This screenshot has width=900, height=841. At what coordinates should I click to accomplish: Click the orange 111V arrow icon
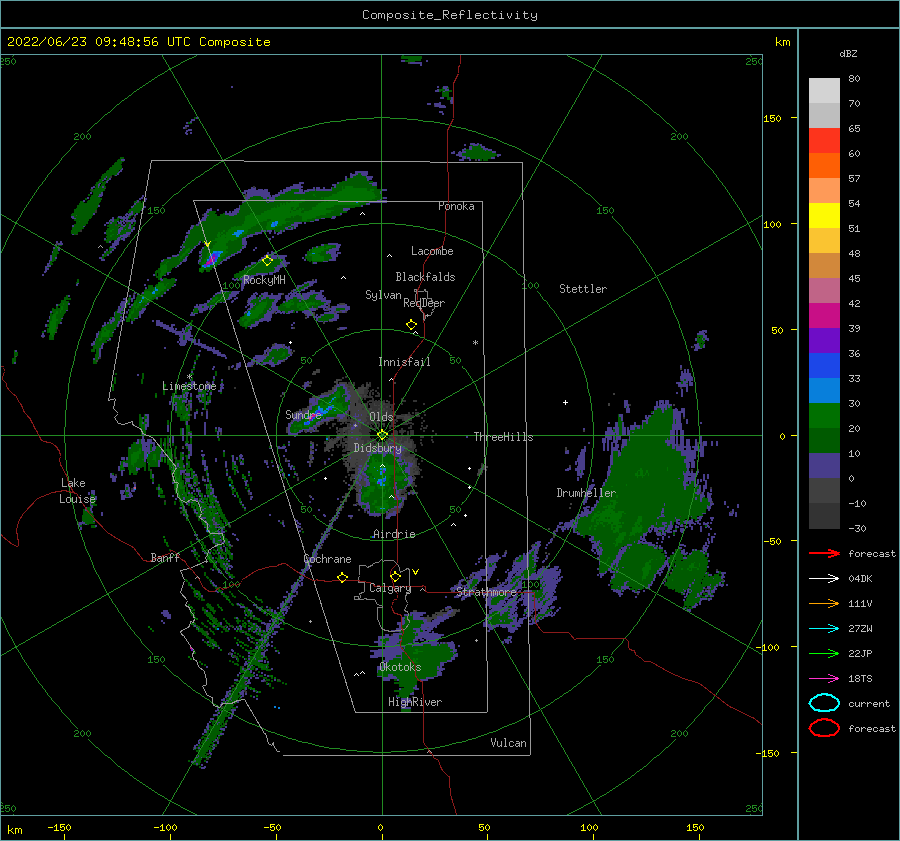click(x=824, y=603)
